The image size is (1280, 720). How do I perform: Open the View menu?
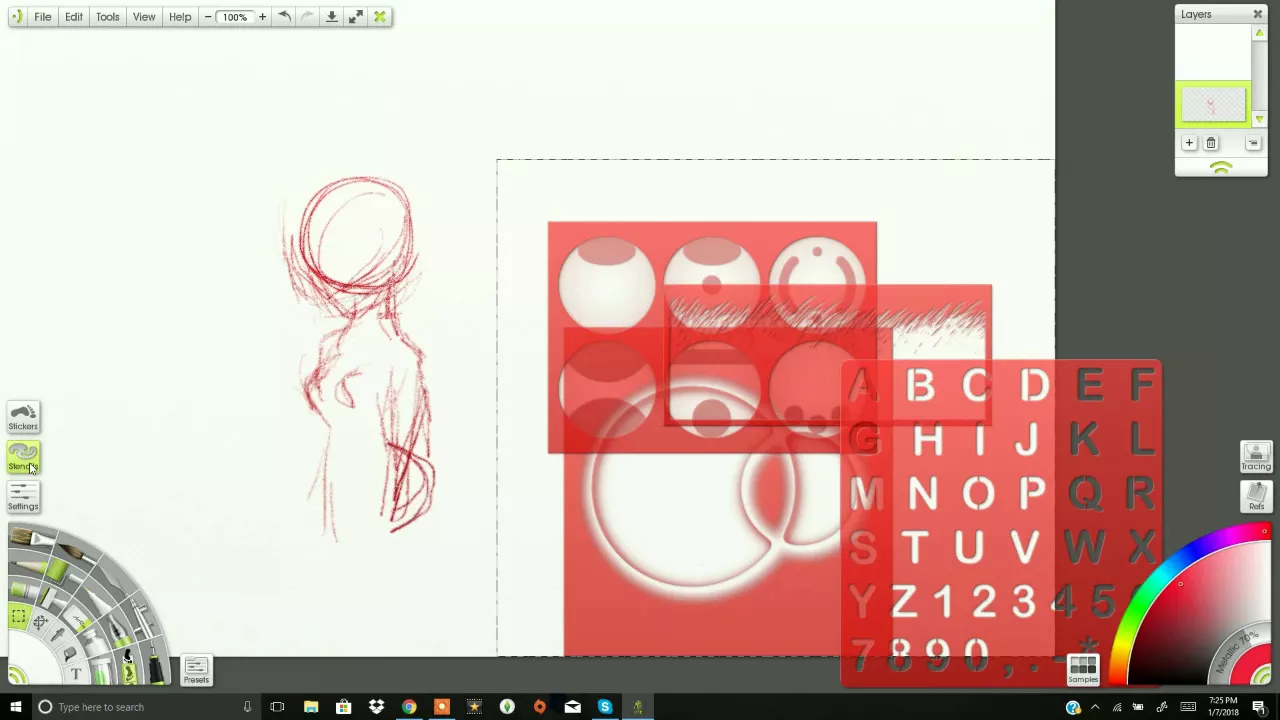point(144,17)
